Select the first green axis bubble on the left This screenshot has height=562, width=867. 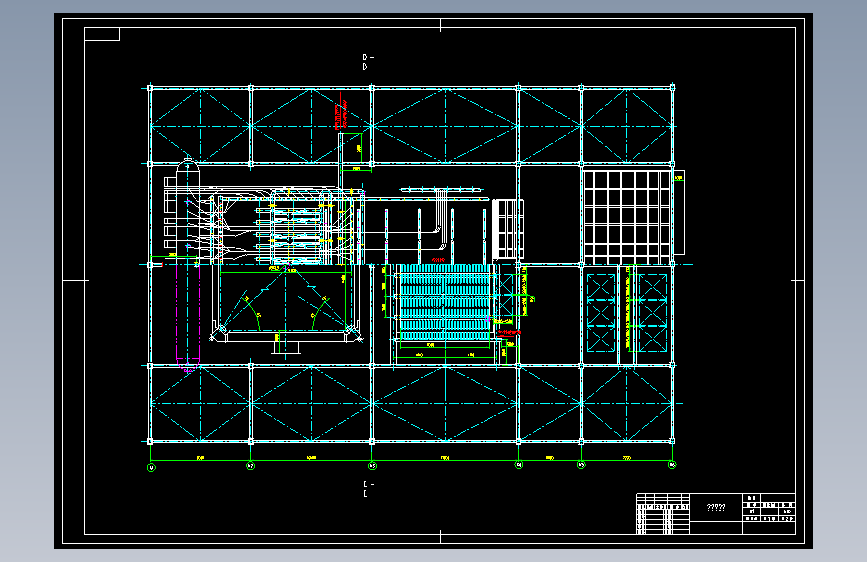click(151, 467)
